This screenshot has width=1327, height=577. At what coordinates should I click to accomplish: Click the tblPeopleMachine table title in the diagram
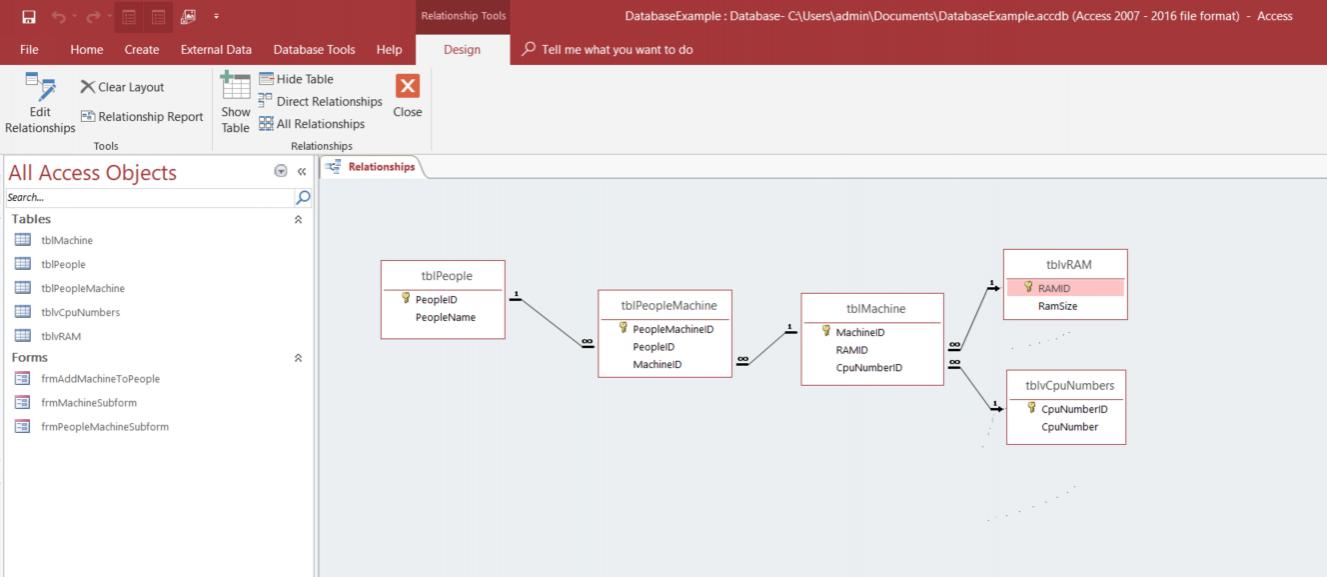(x=668, y=306)
